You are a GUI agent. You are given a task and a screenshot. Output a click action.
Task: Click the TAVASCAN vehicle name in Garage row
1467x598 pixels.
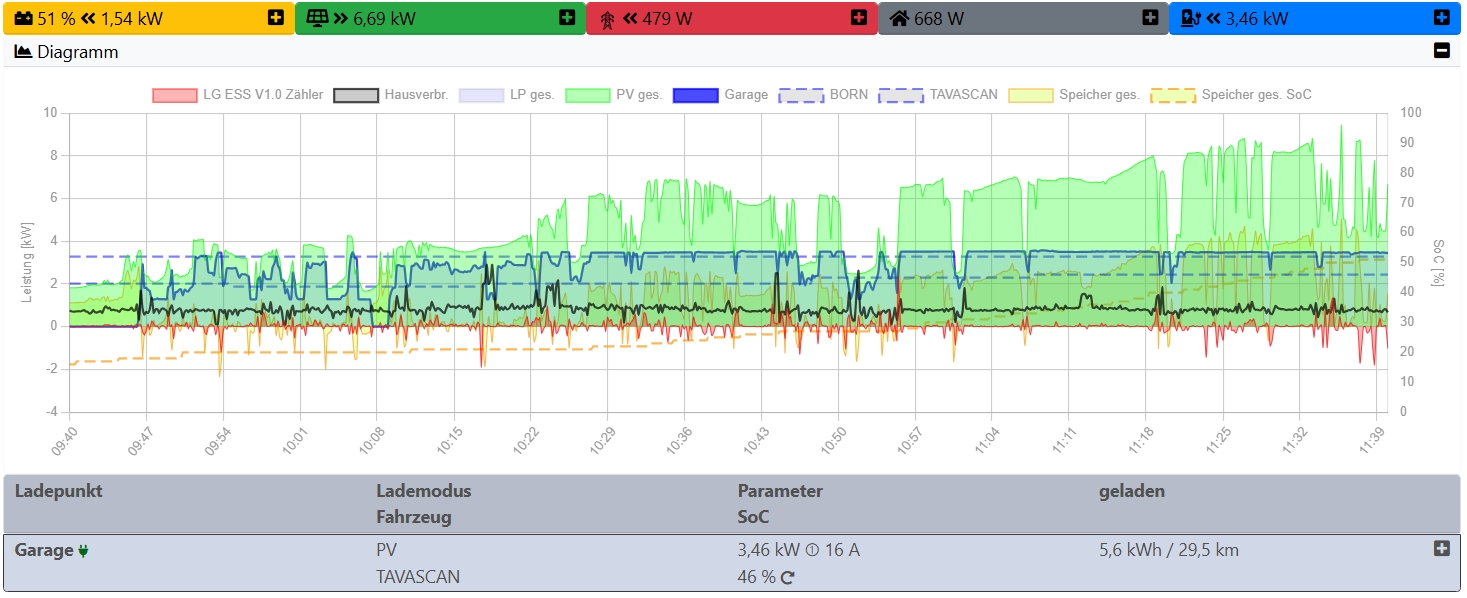click(418, 577)
